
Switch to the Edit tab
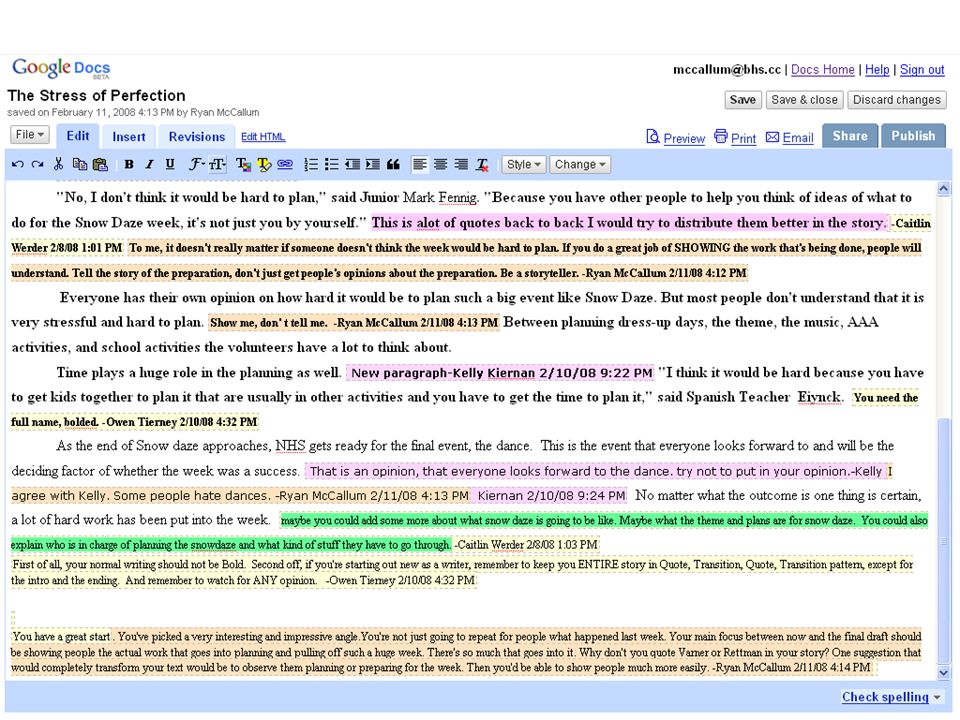click(x=78, y=136)
